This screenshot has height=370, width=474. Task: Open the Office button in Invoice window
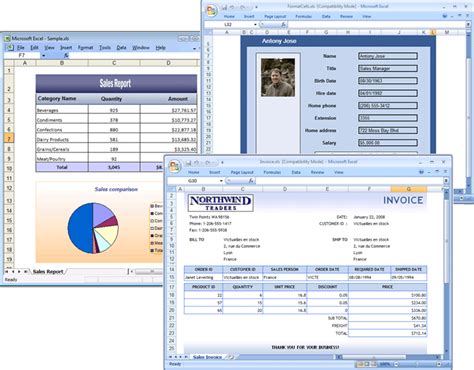(x=174, y=166)
